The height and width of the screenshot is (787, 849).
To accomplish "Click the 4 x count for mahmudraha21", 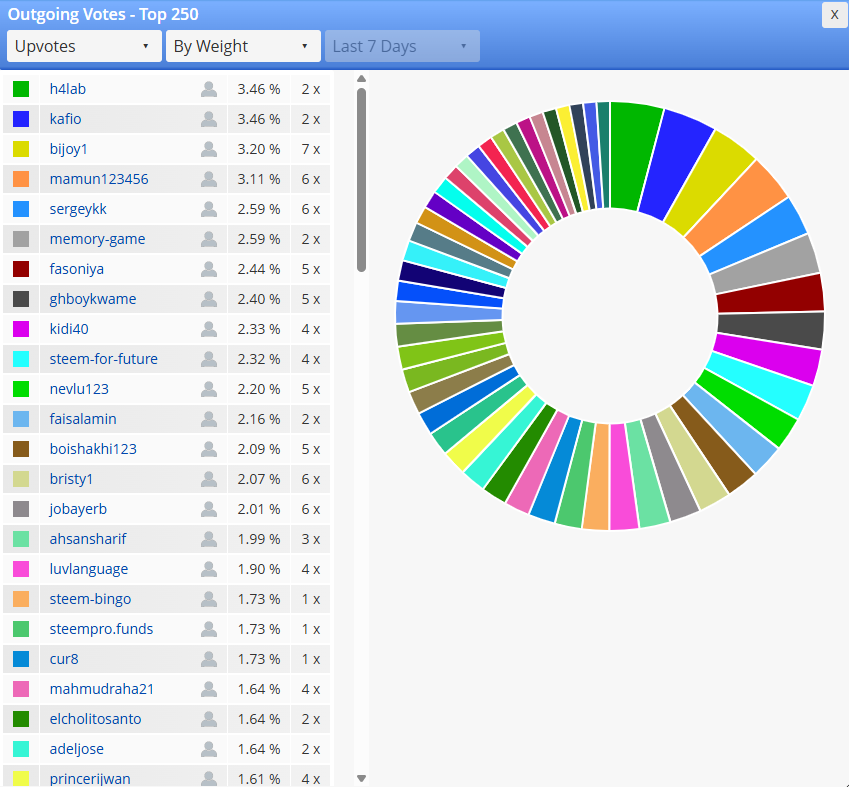I will [x=311, y=689].
